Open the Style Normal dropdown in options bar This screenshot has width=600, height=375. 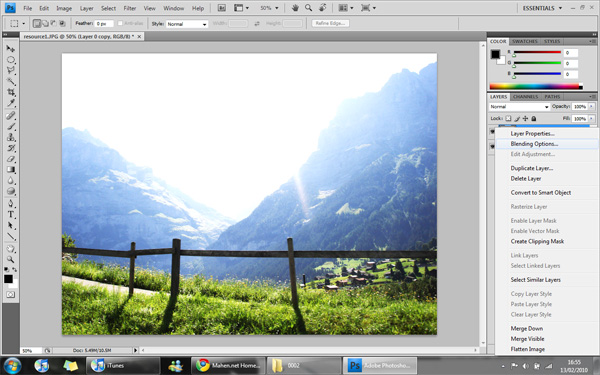click(187, 24)
